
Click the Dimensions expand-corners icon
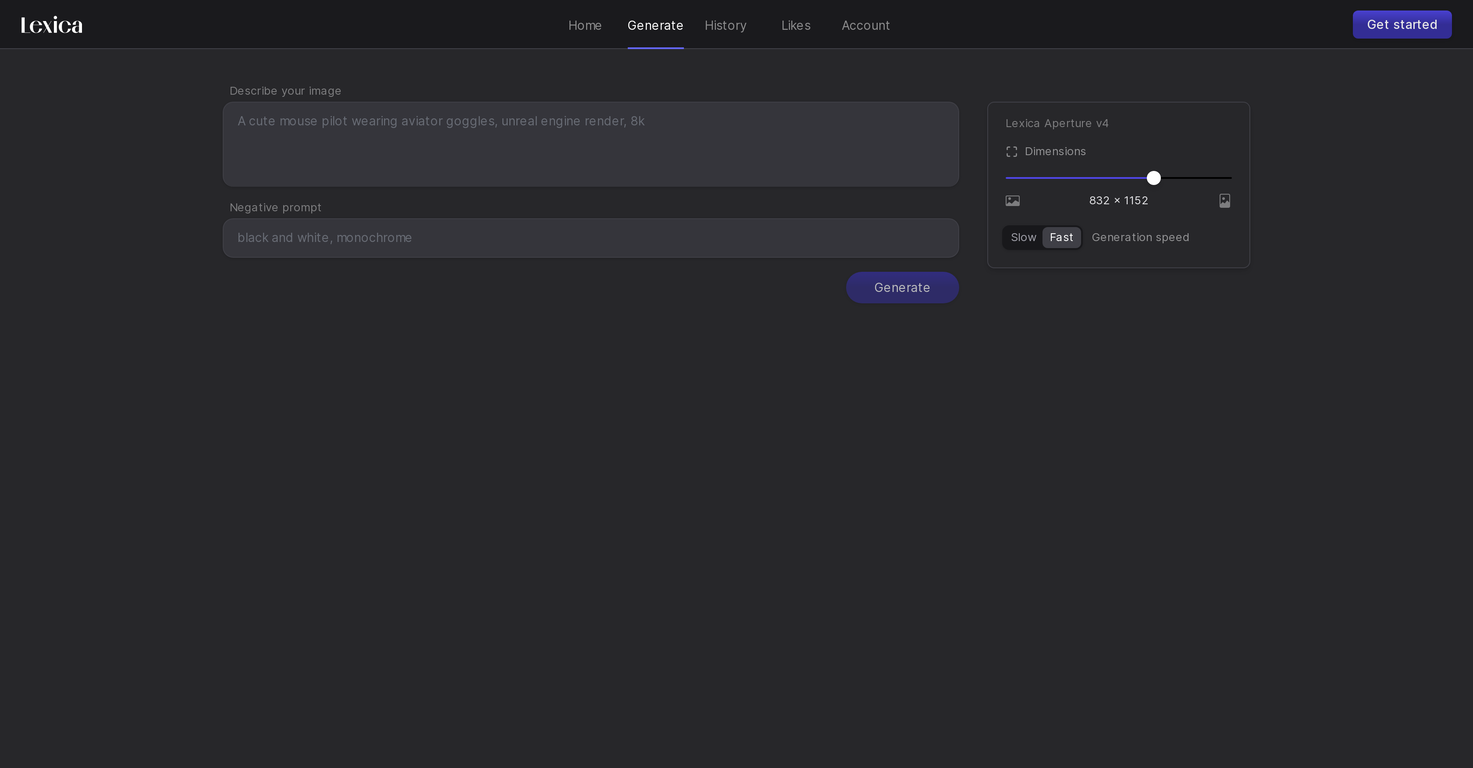pos(1011,152)
